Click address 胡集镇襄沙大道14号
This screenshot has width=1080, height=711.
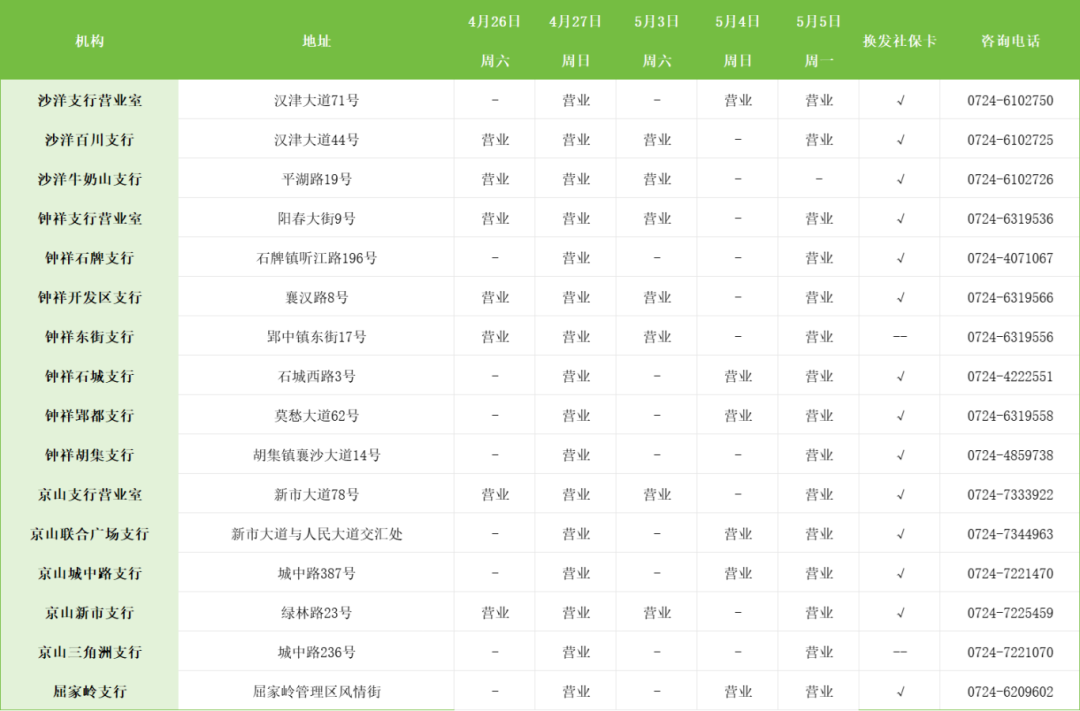316,455
